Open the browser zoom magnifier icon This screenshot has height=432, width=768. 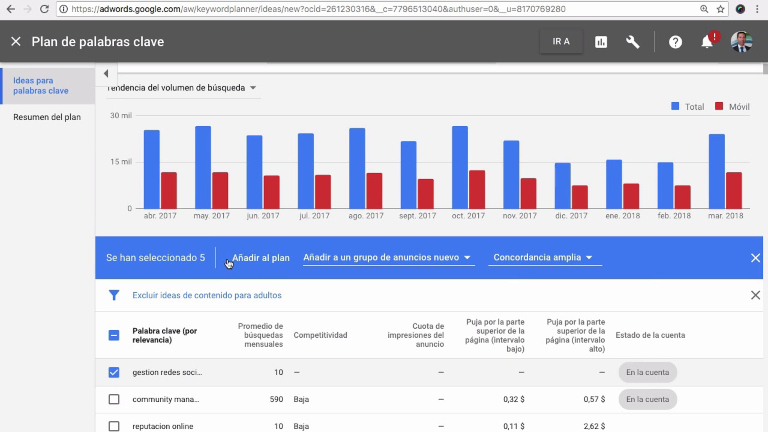(704, 9)
